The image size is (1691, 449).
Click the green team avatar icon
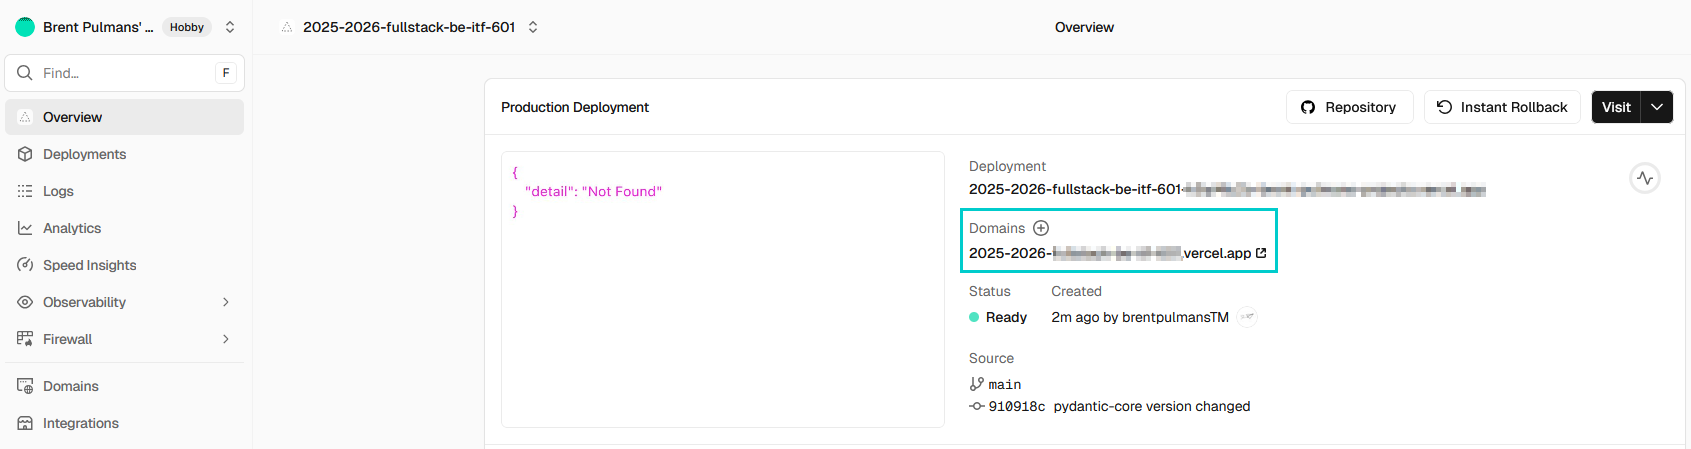click(25, 27)
